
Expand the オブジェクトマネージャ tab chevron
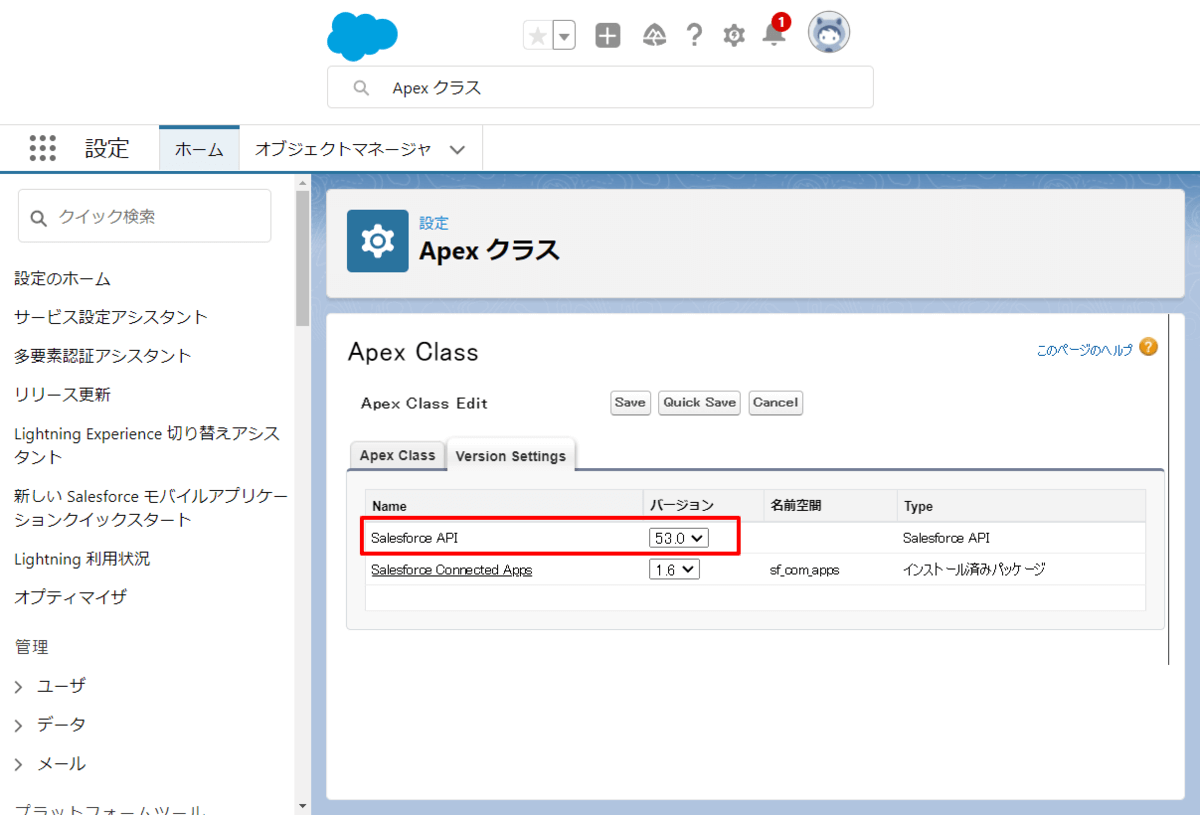point(457,149)
